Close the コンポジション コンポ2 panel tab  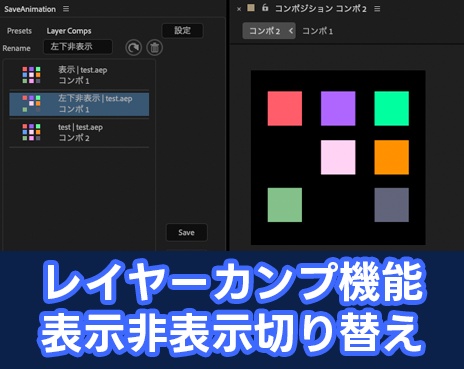pyautogui.click(x=239, y=9)
